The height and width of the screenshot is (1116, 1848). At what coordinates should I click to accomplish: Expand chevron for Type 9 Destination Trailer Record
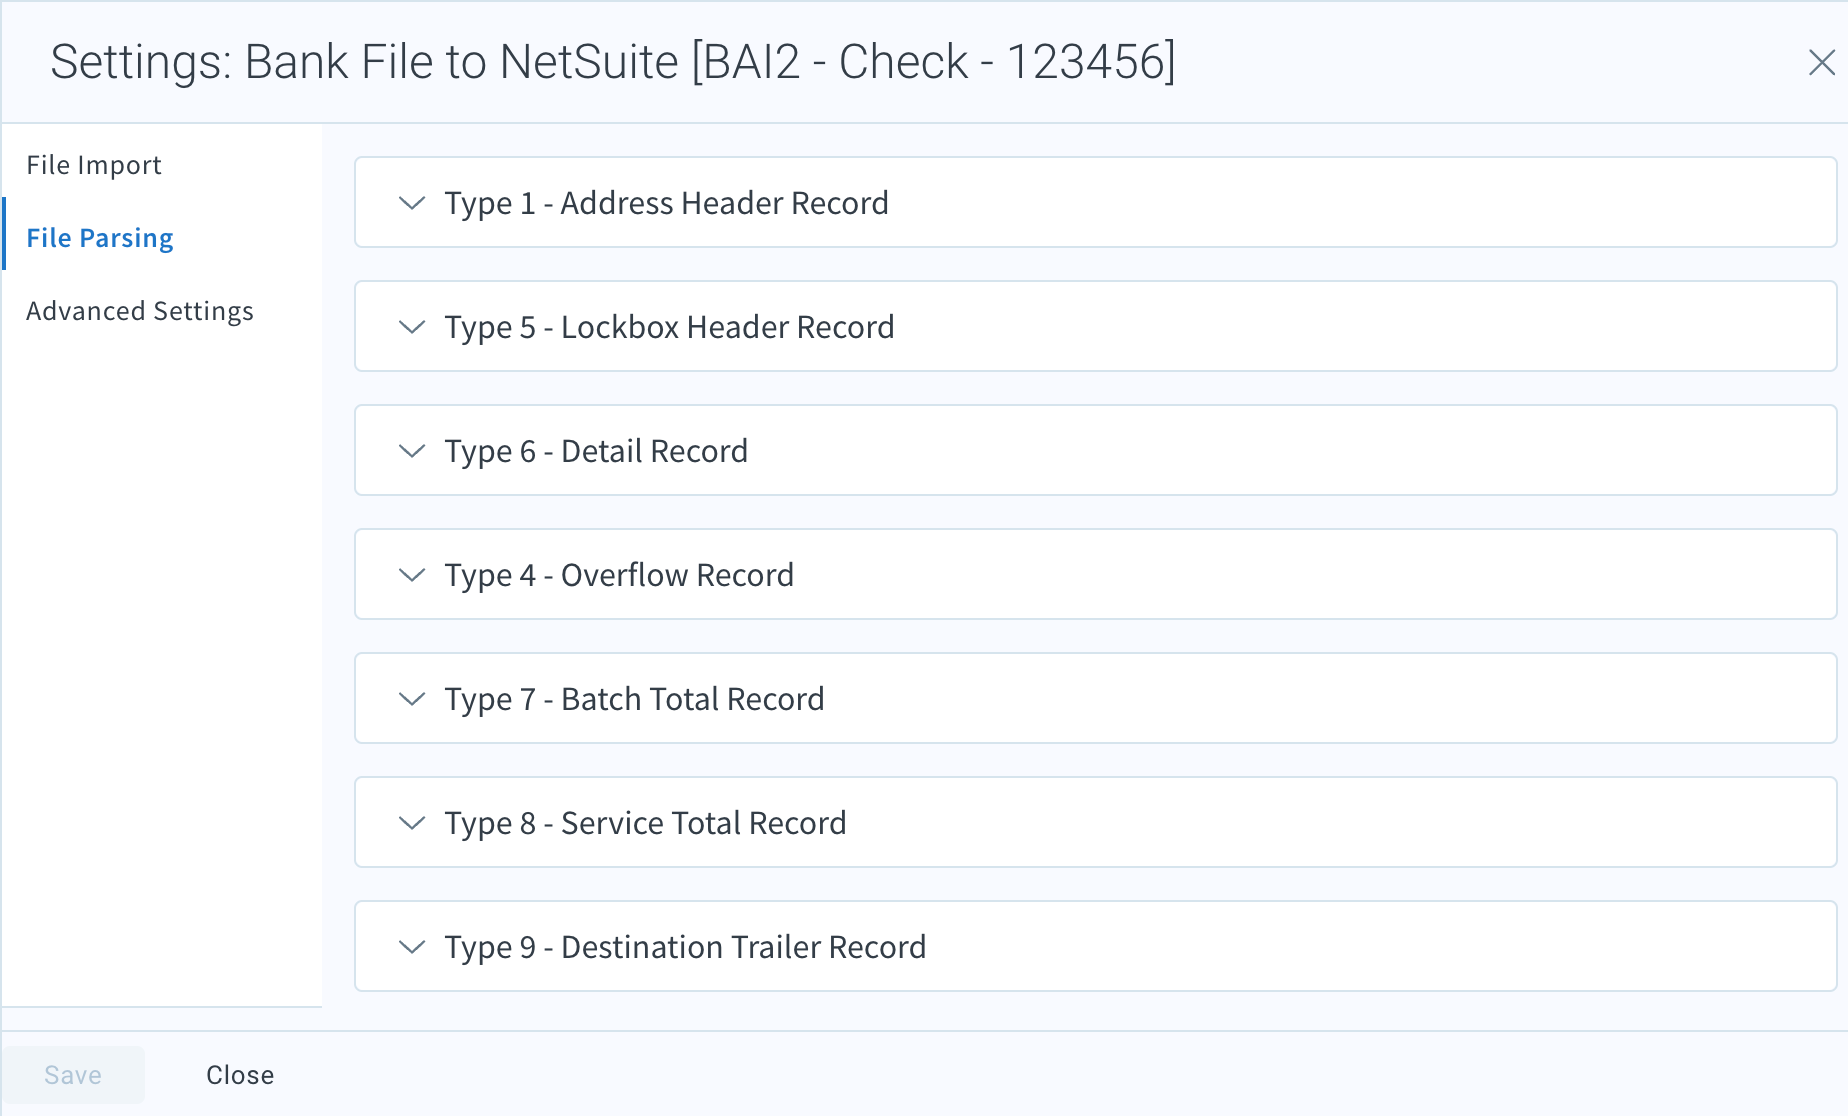412,947
